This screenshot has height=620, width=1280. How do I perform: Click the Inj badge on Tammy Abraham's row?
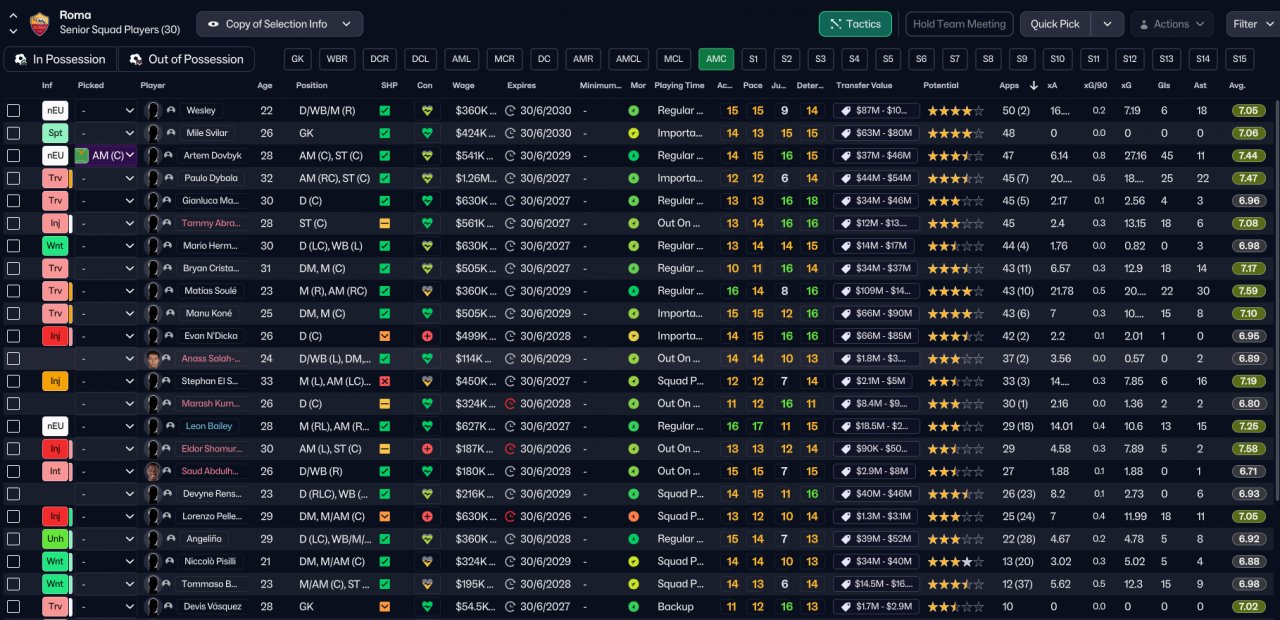click(x=55, y=223)
